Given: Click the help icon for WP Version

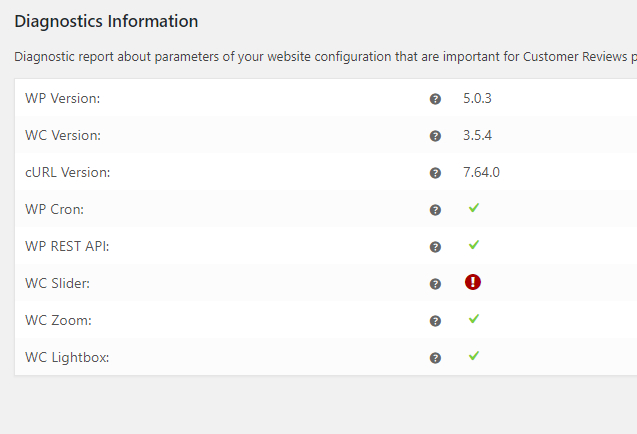Looking at the screenshot, I should click(435, 99).
